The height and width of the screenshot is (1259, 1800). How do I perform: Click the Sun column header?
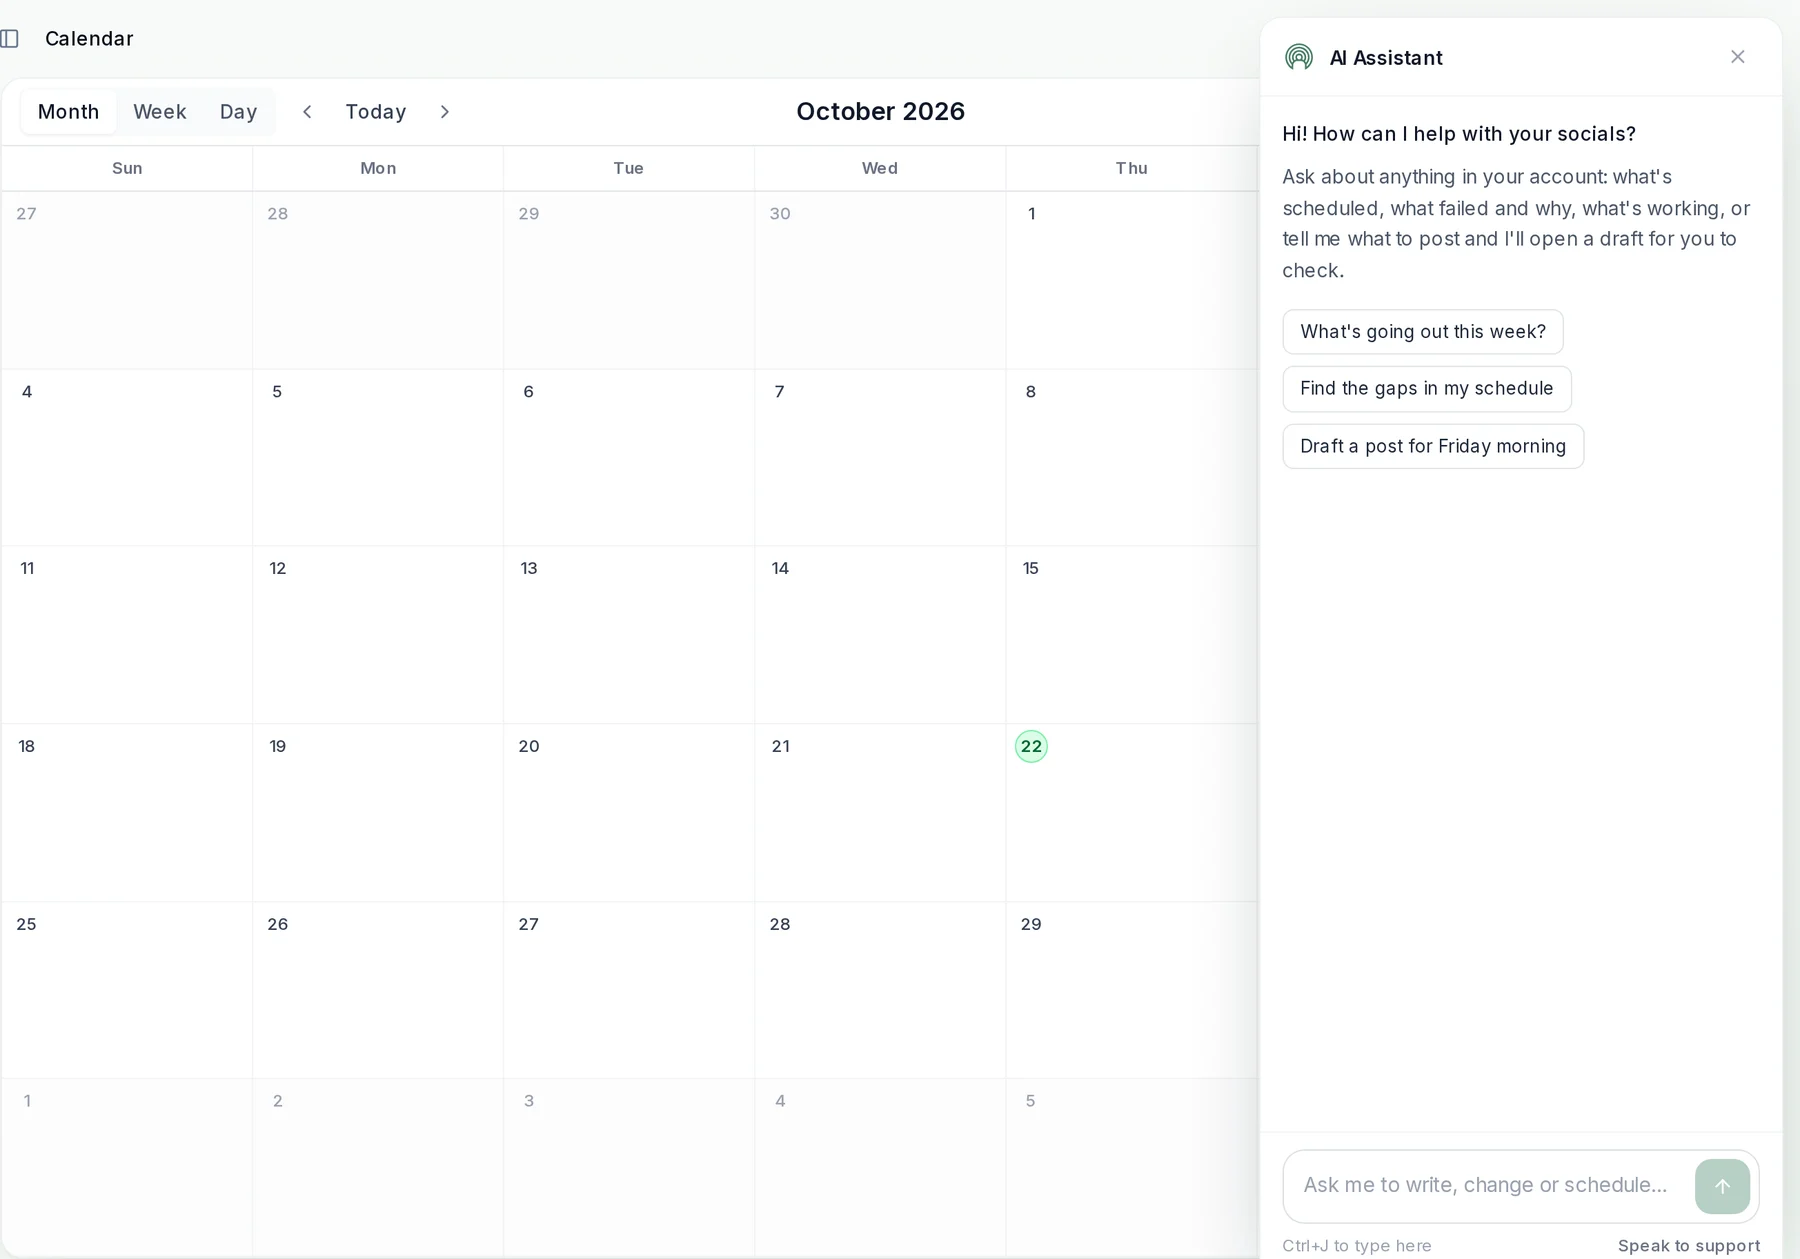(x=127, y=168)
